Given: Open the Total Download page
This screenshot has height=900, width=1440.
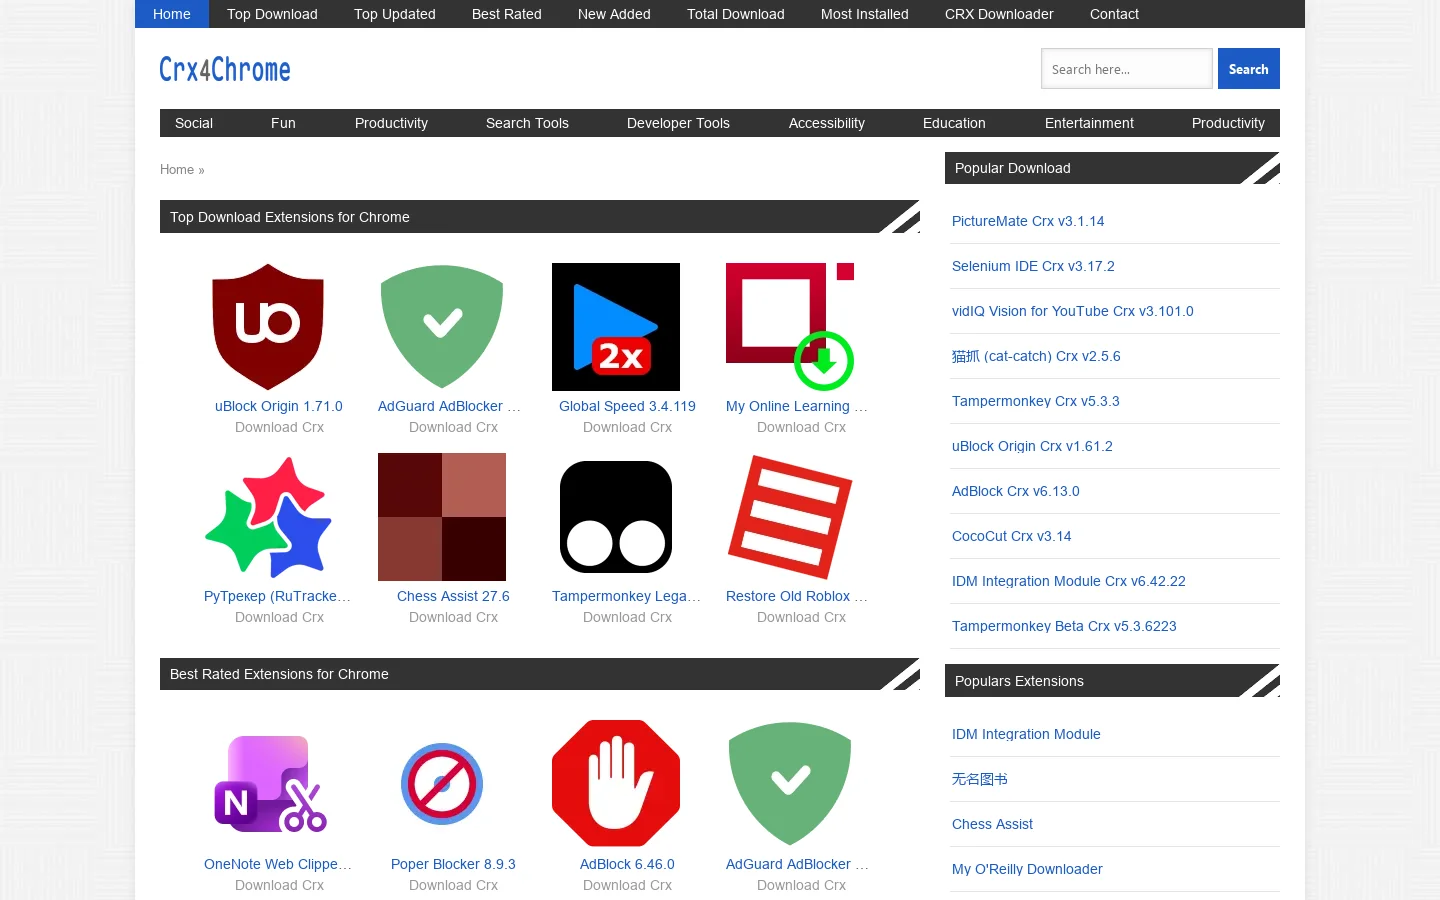Looking at the screenshot, I should (736, 14).
